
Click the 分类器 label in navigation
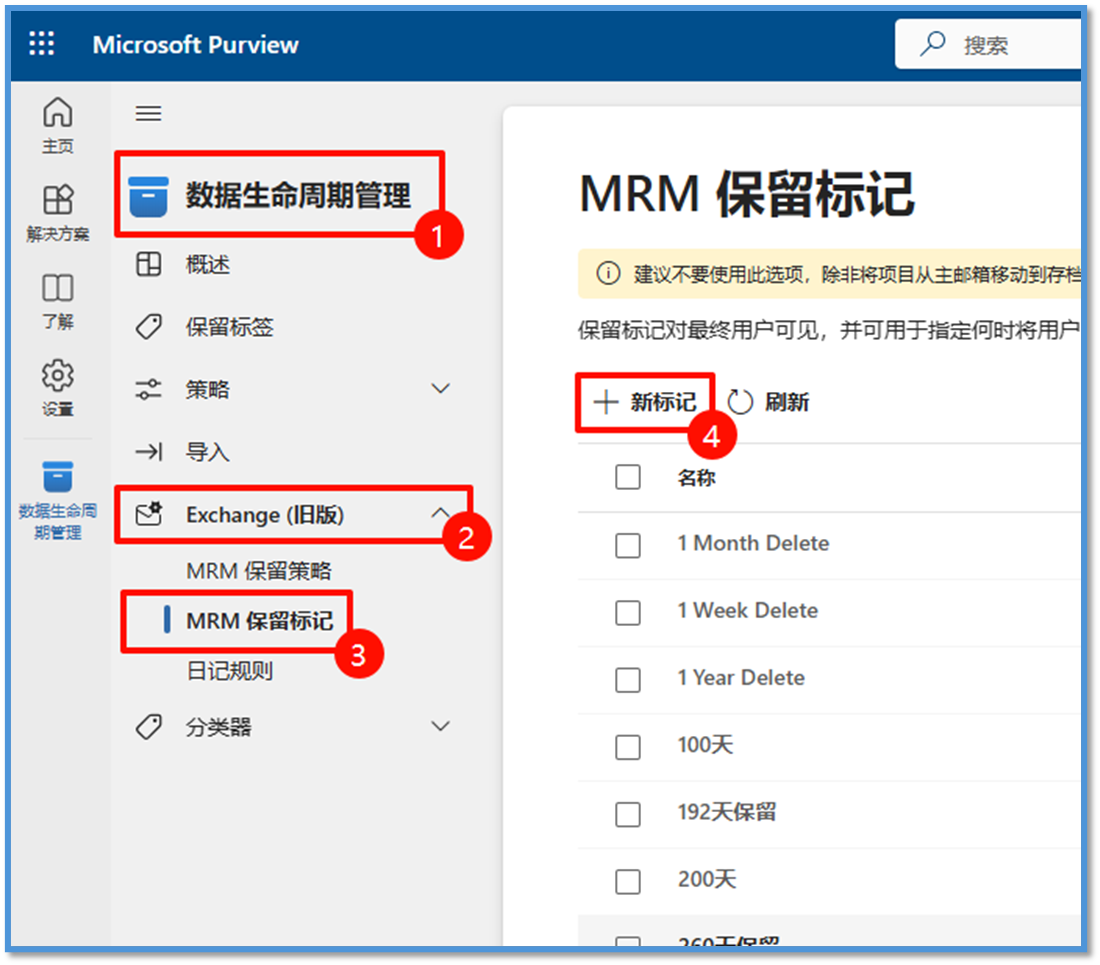pyautogui.click(x=219, y=727)
